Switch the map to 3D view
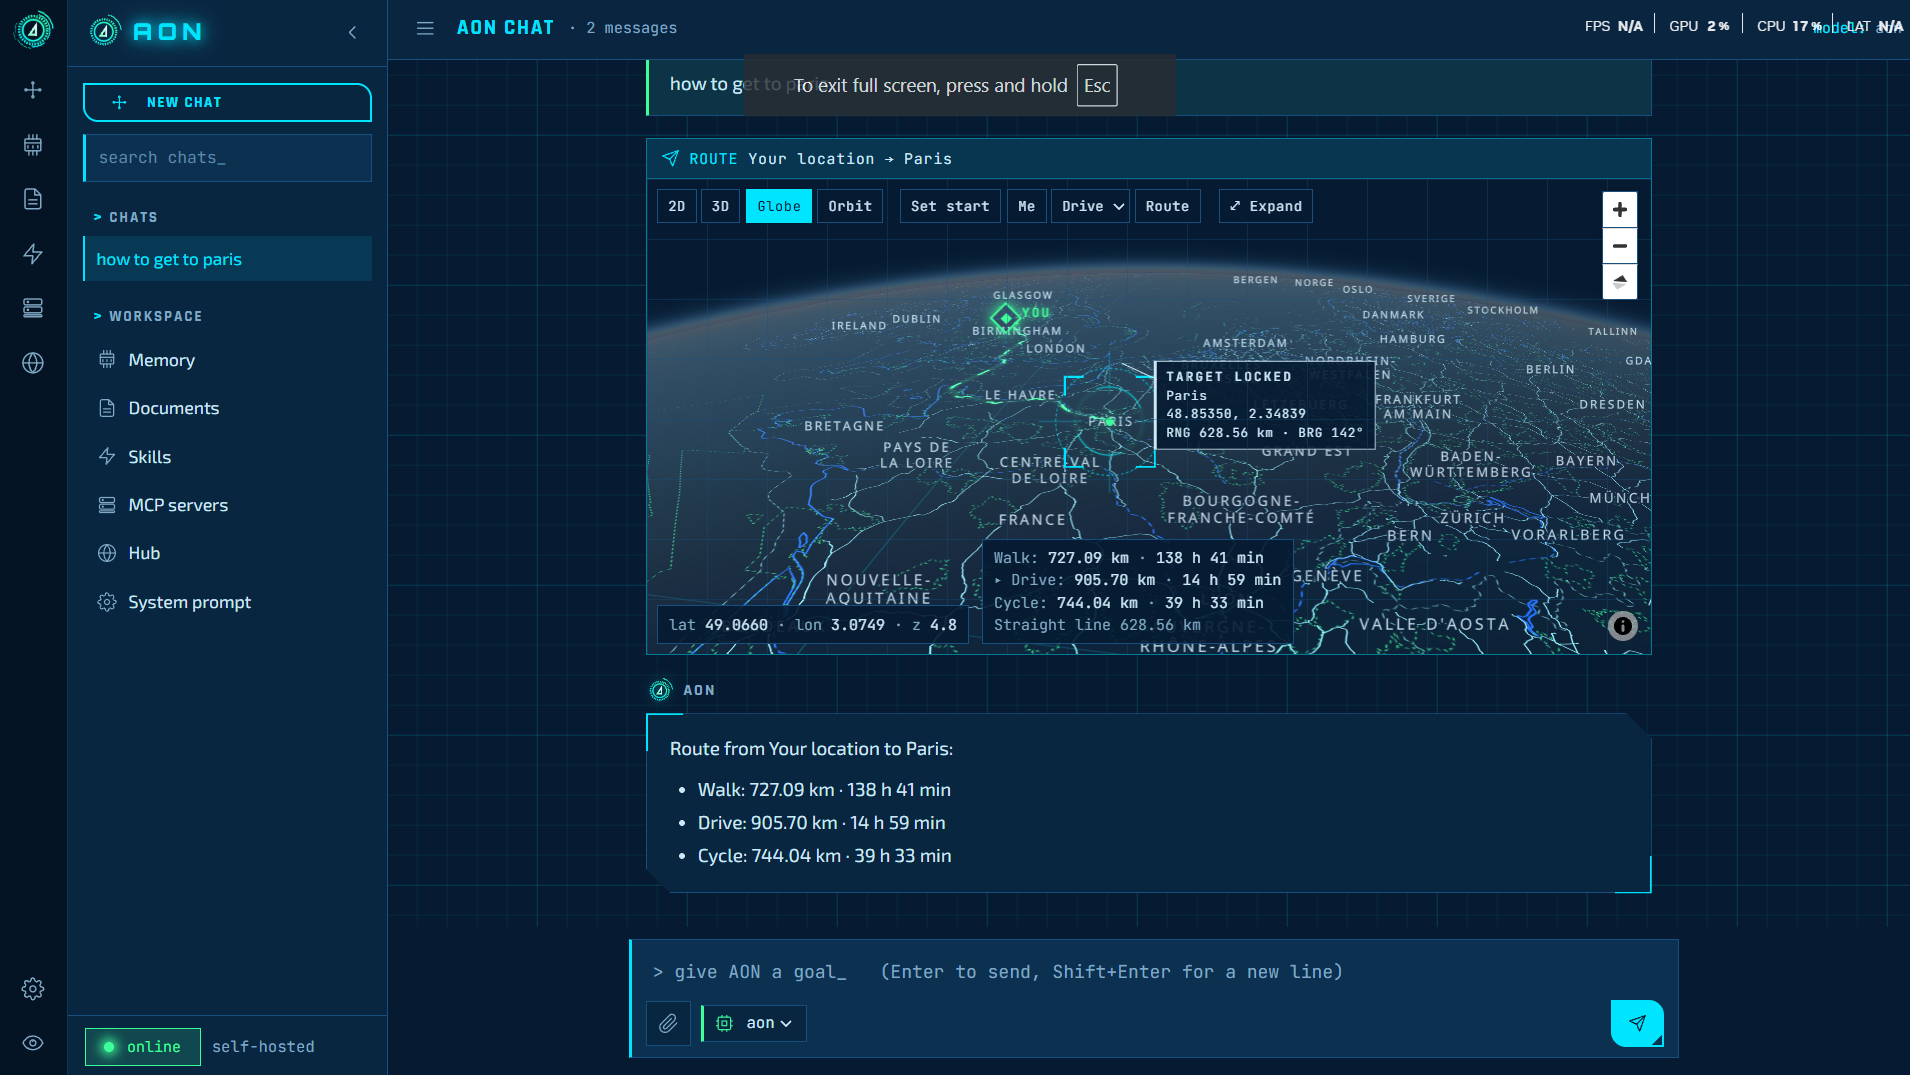The image size is (1910, 1075). tap(720, 206)
